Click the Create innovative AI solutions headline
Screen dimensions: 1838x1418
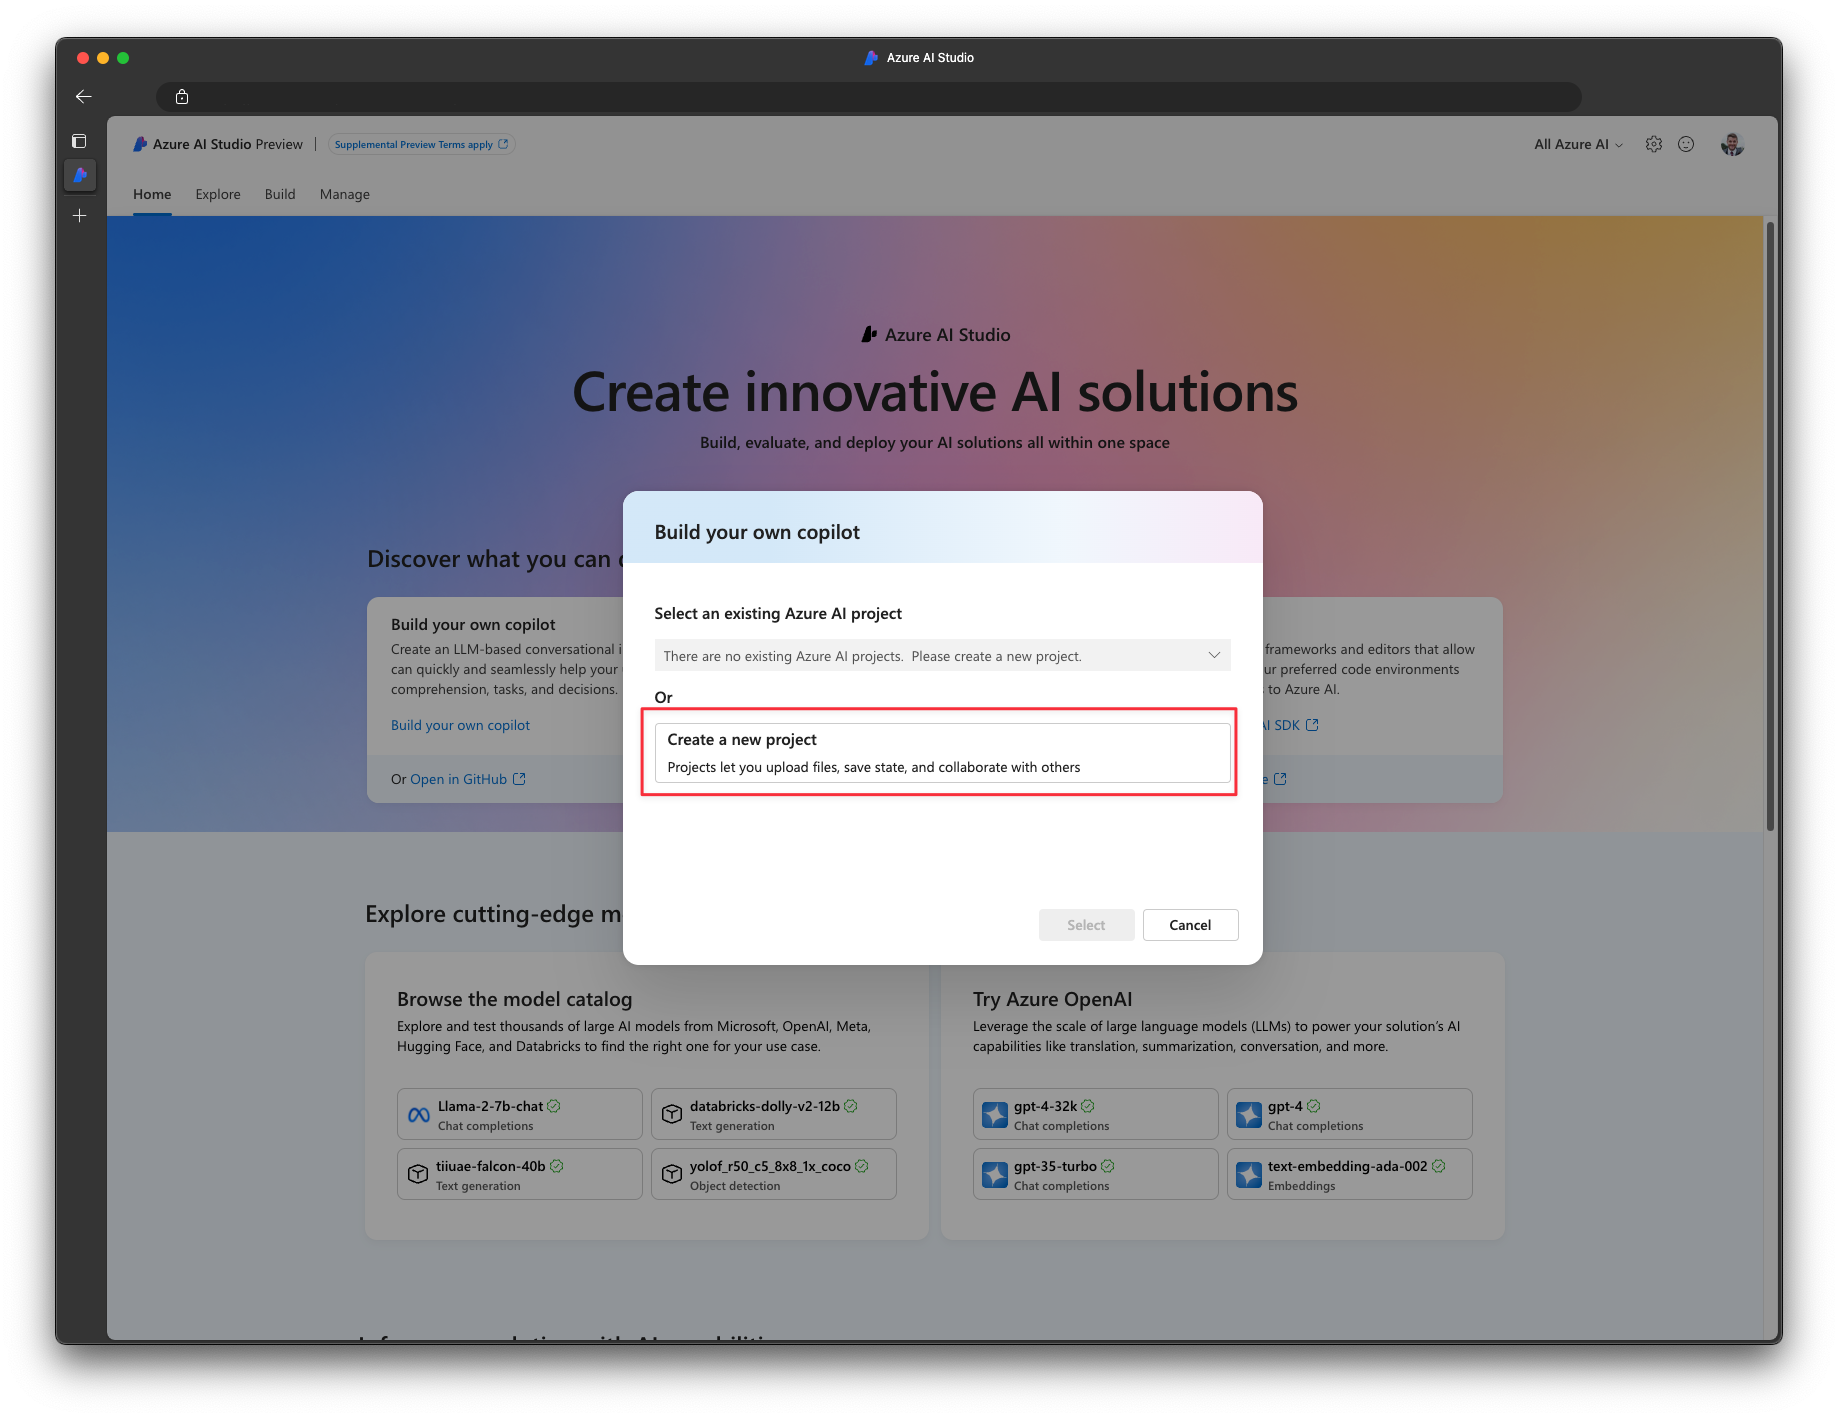(x=935, y=392)
